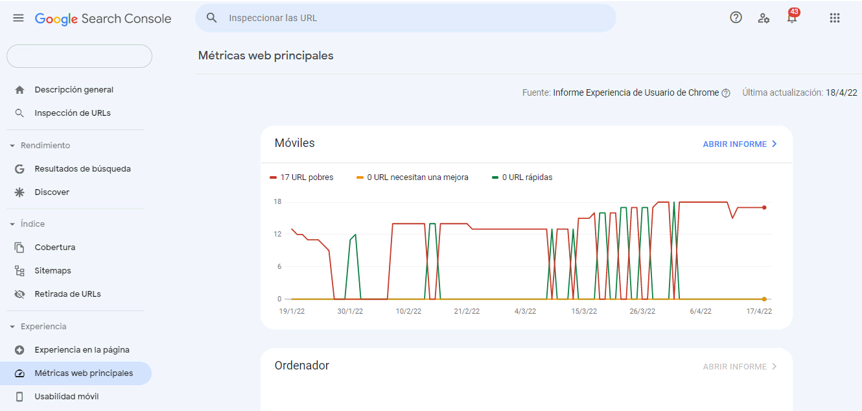Collapse the Rendimiento section

(12, 146)
